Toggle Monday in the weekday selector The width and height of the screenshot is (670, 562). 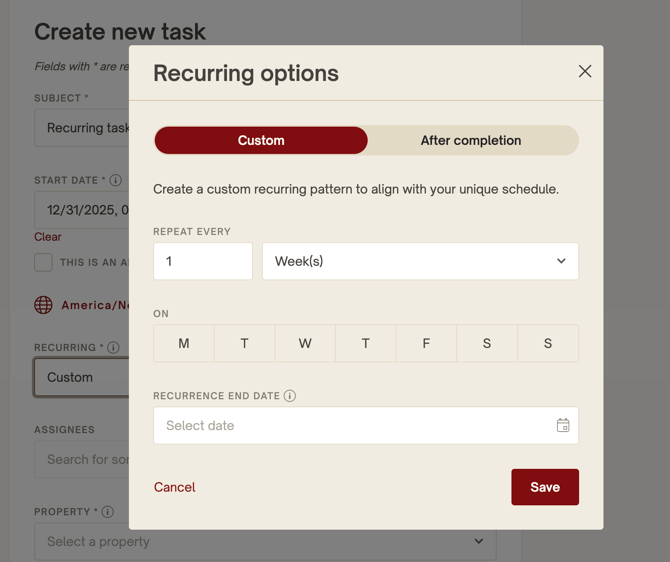click(x=184, y=343)
